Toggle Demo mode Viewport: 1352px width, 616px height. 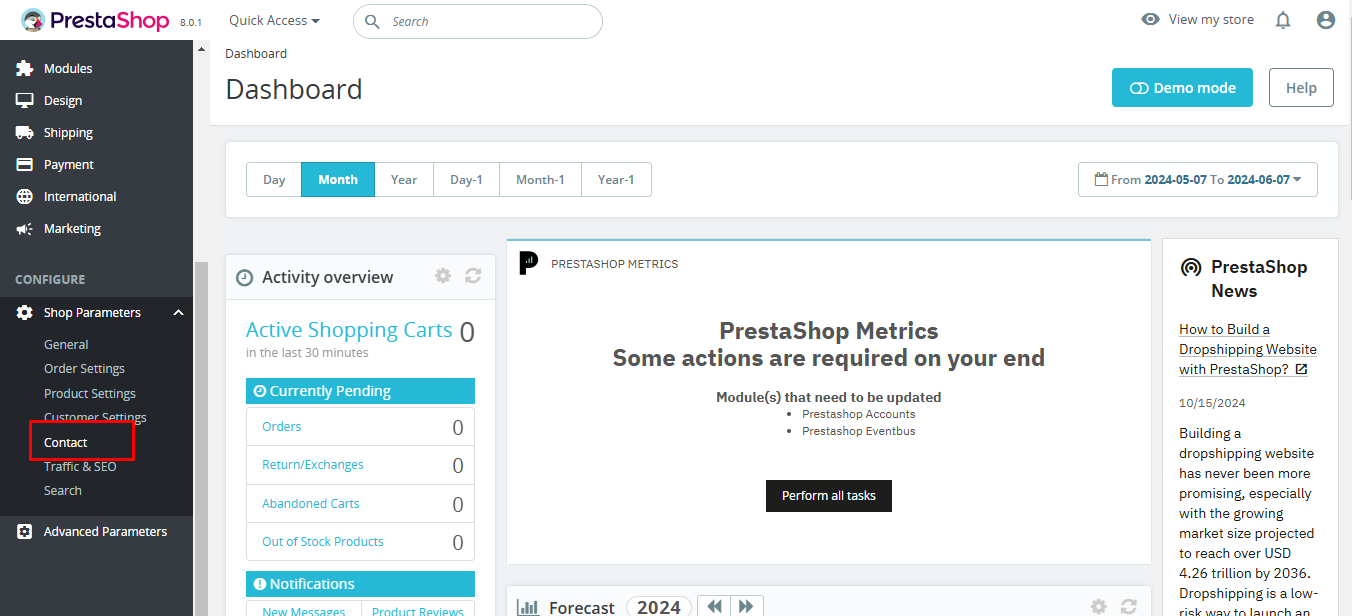point(1182,88)
